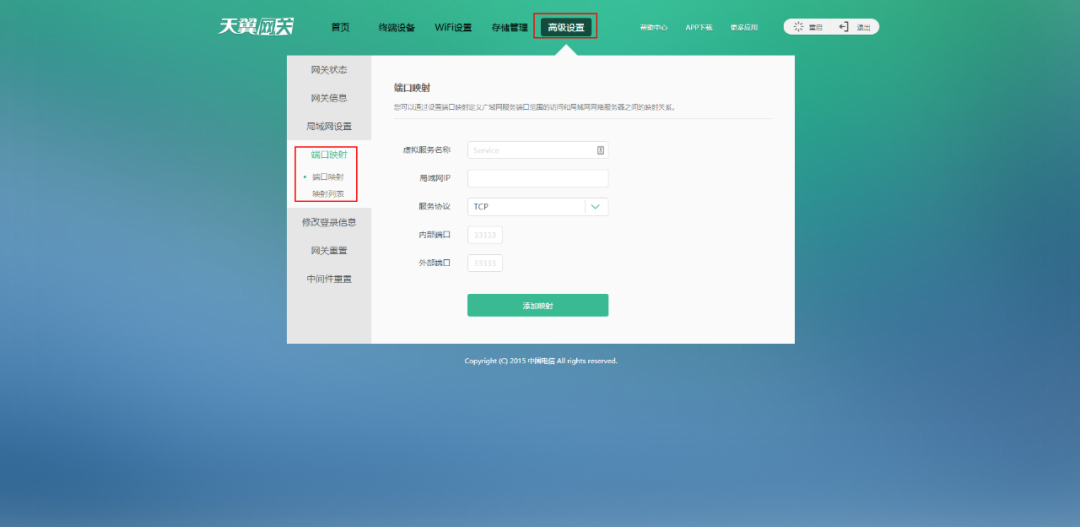This screenshot has height=527, width=1080.
Task: Select the 存储管理 tab
Action: pos(509,27)
